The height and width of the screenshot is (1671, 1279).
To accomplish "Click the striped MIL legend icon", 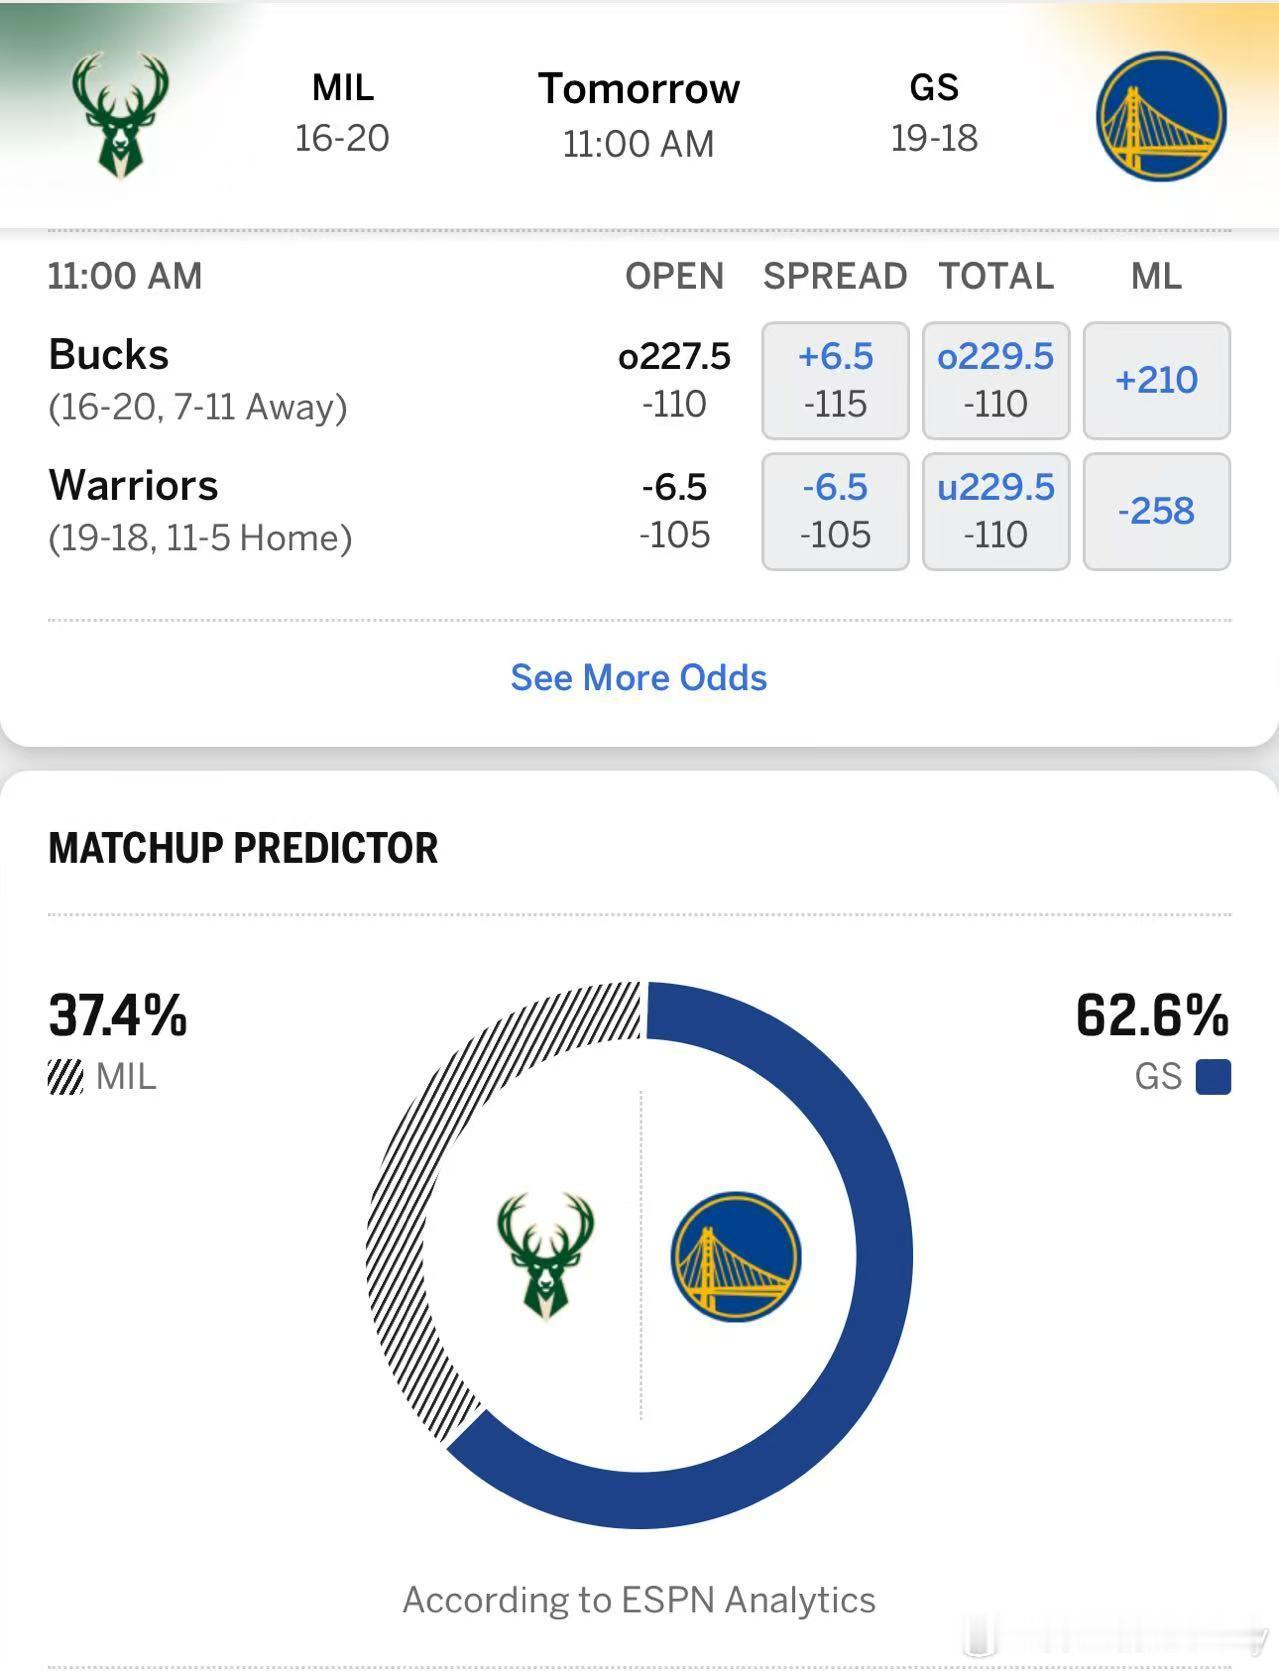I will click(x=66, y=1077).
